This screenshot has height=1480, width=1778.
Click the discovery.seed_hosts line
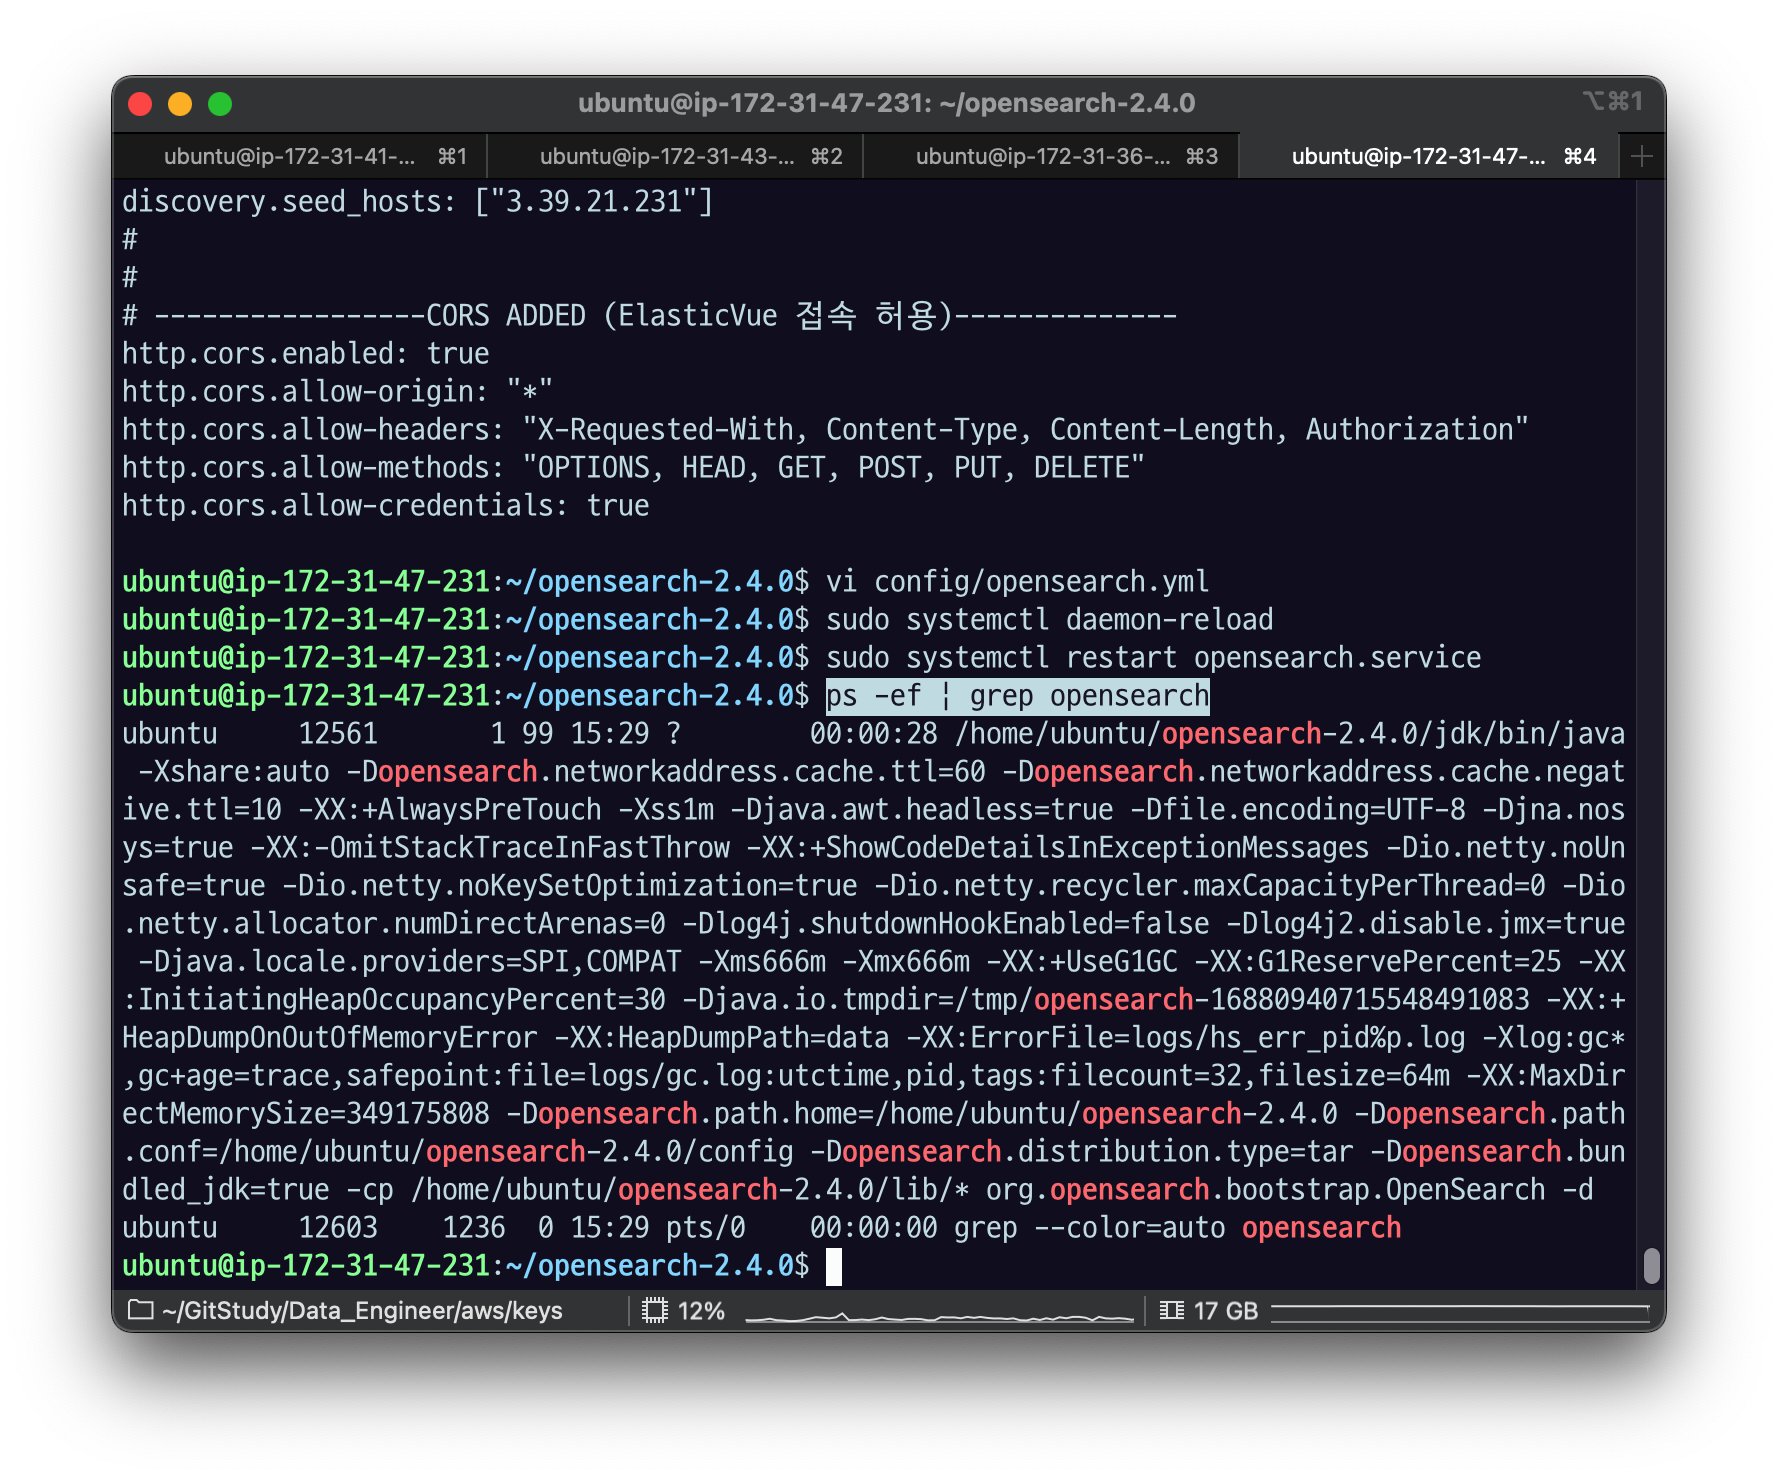pyautogui.click(x=418, y=202)
